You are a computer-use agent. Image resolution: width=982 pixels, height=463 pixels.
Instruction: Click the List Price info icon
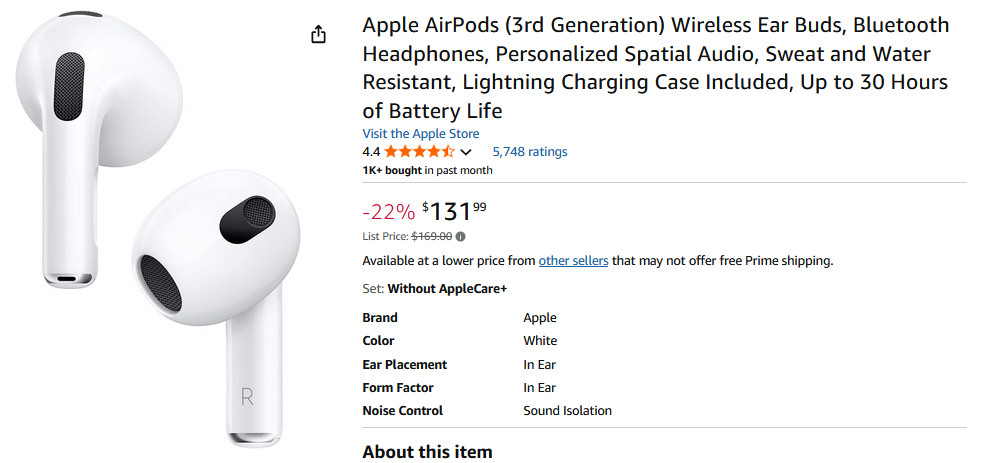pyautogui.click(x=461, y=237)
